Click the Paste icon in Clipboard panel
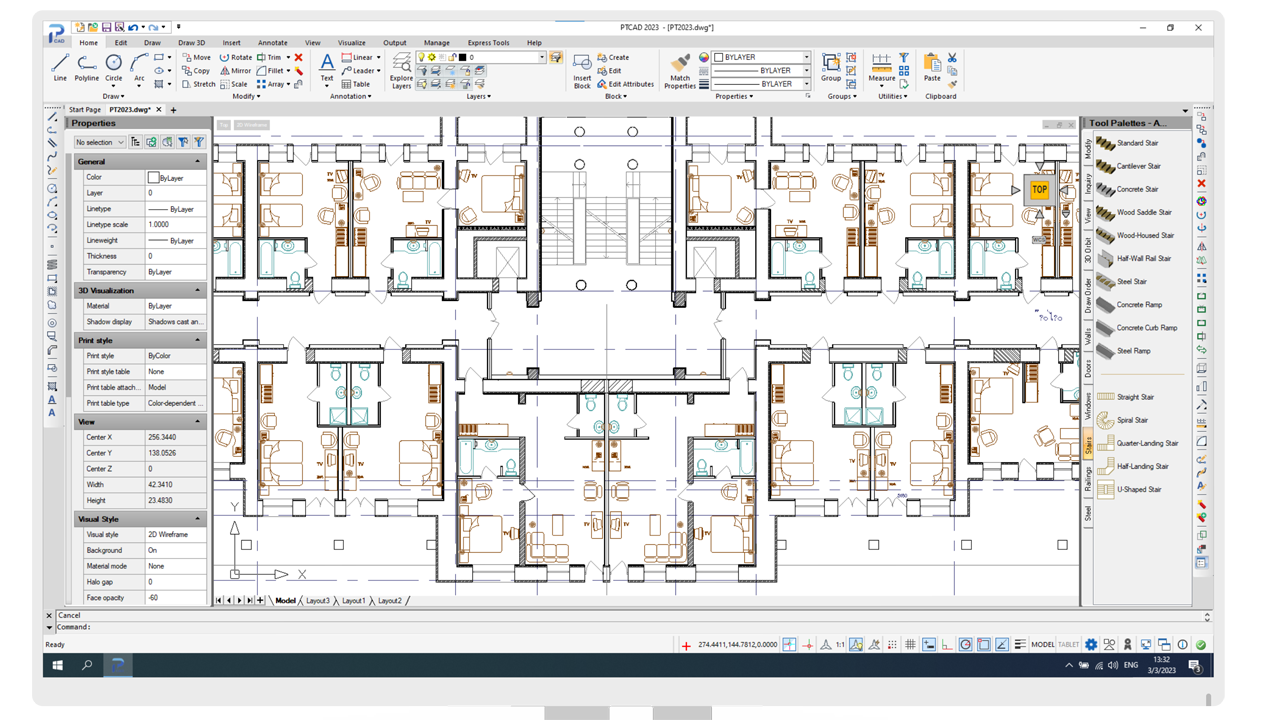Image resolution: width=1280 pixels, height=720 pixels. coord(933,63)
